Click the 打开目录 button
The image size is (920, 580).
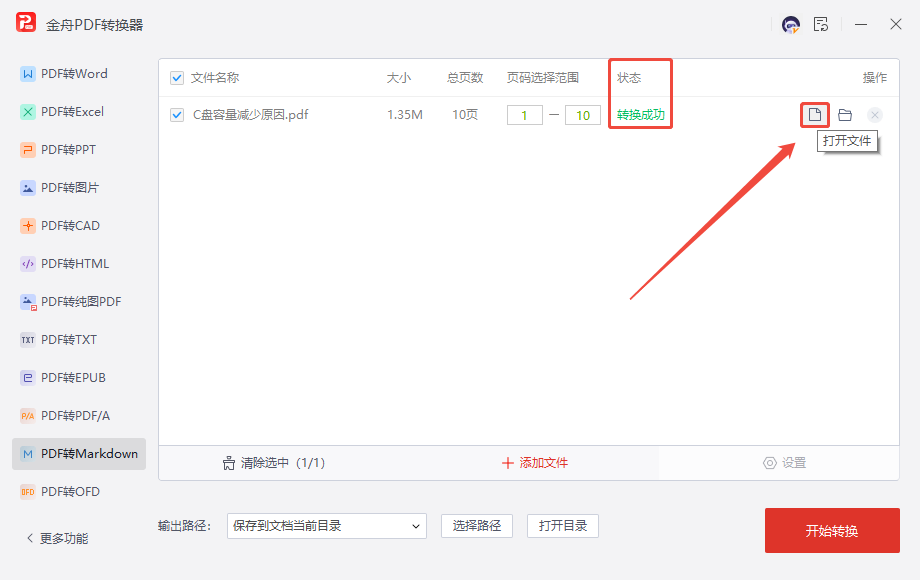(563, 526)
